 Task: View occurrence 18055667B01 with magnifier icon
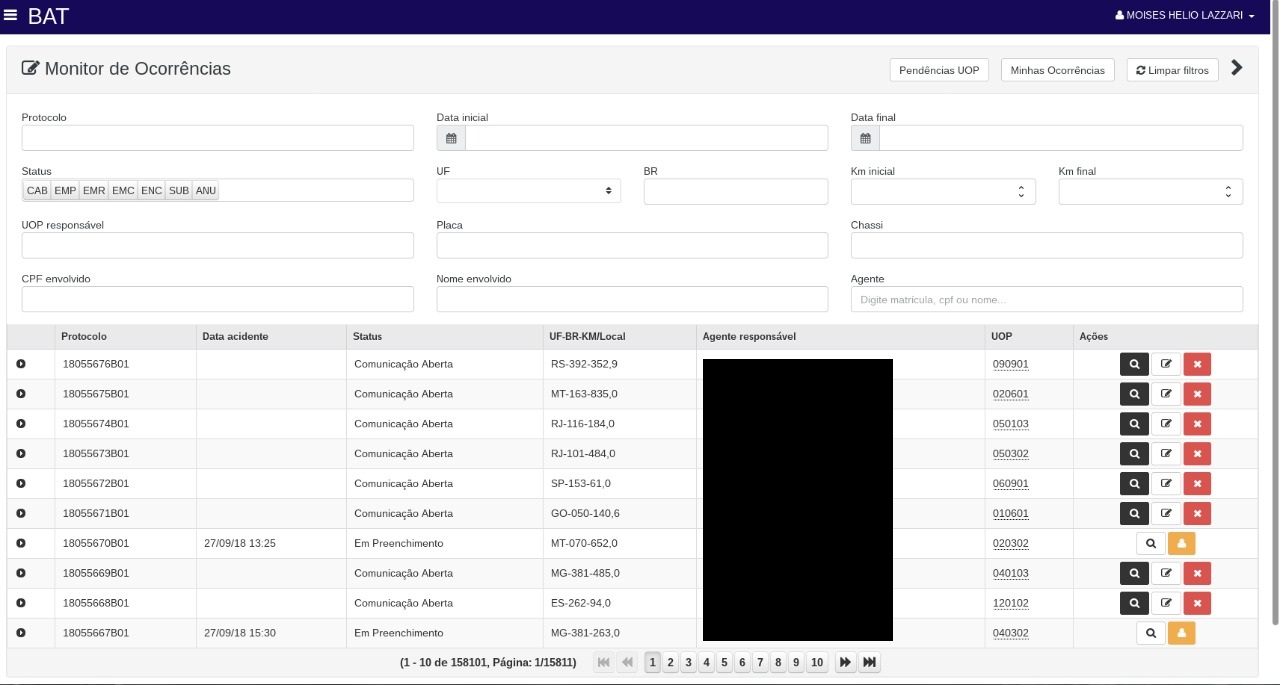click(1151, 633)
